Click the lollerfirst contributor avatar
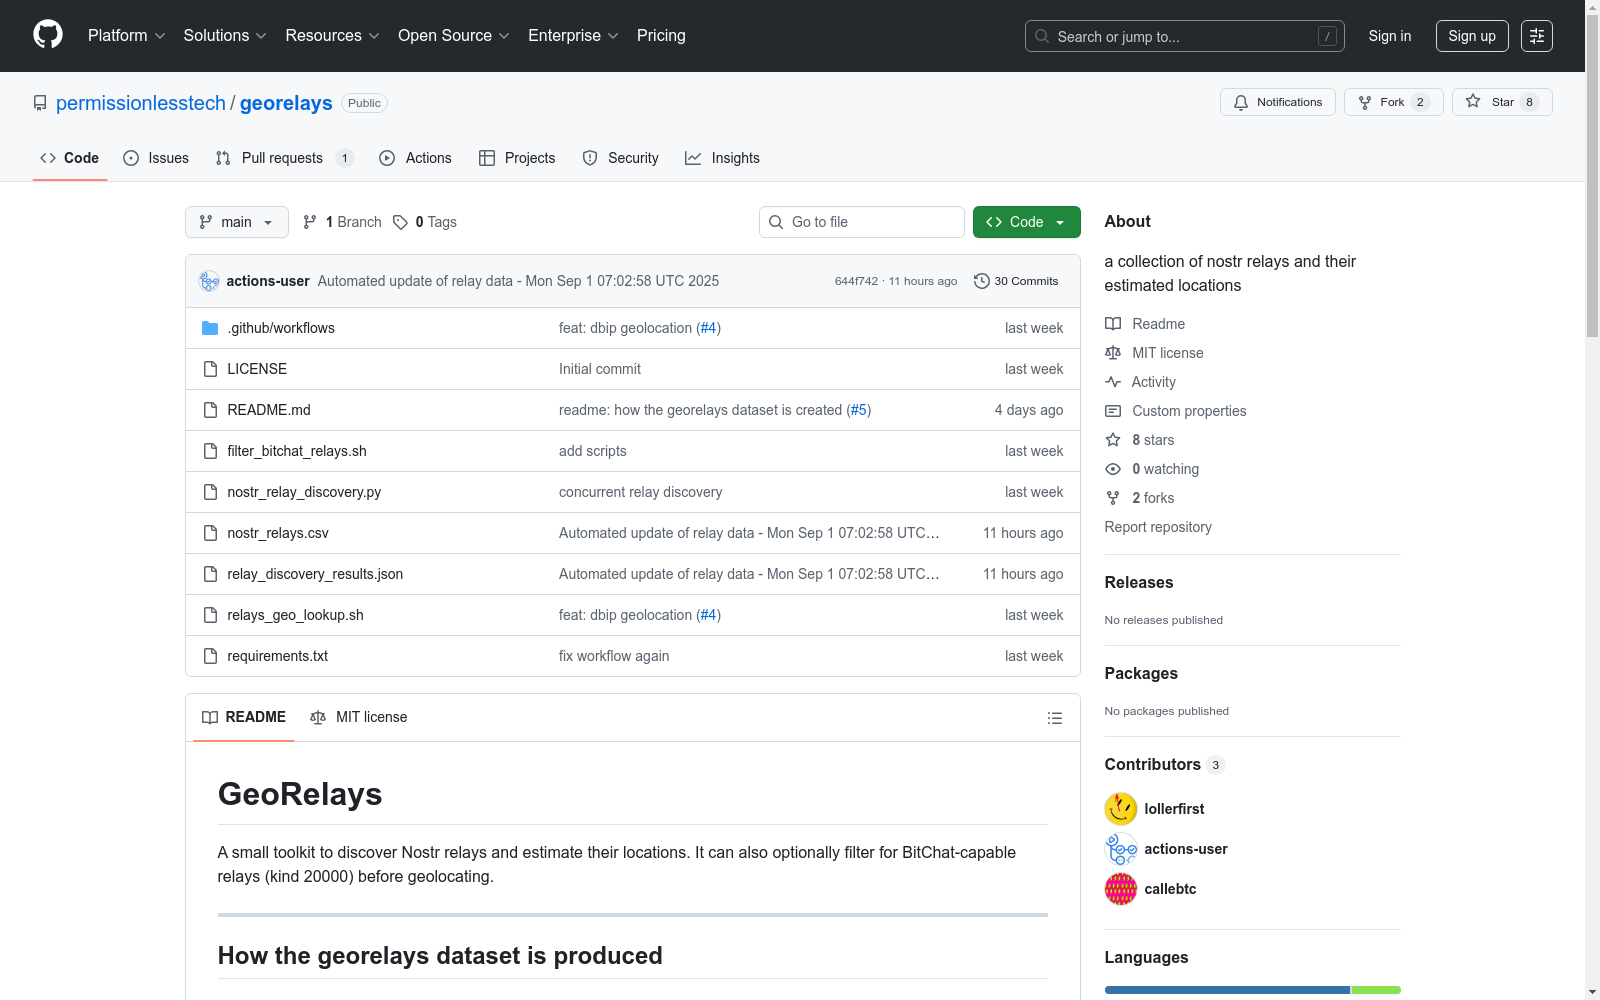 [x=1121, y=809]
